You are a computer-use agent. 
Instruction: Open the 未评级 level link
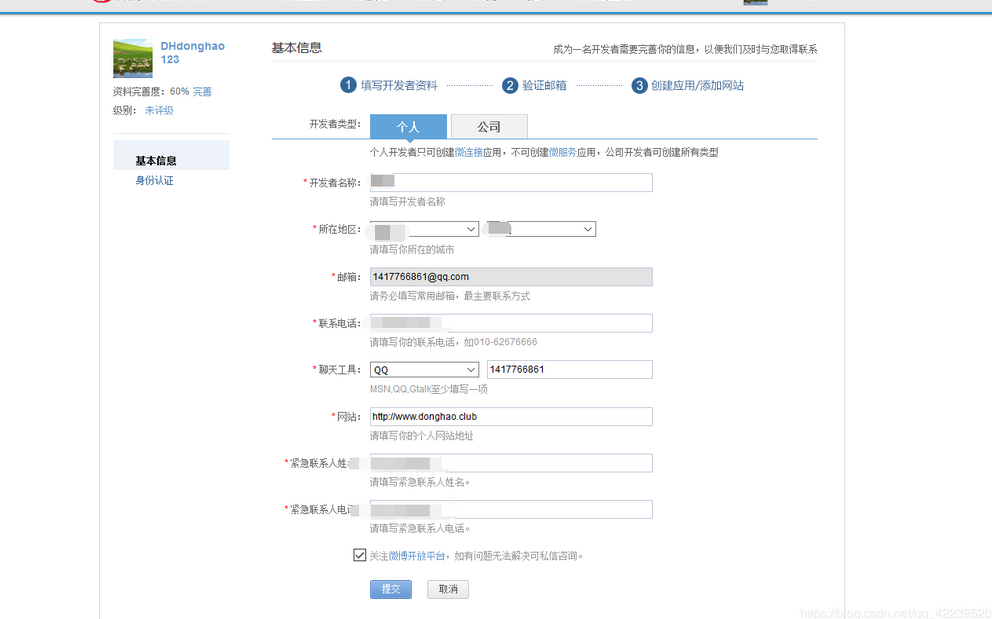(x=159, y=111)
